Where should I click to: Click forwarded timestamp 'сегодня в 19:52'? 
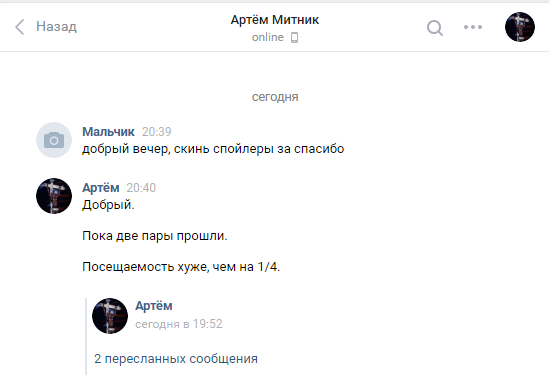[179, 324]
